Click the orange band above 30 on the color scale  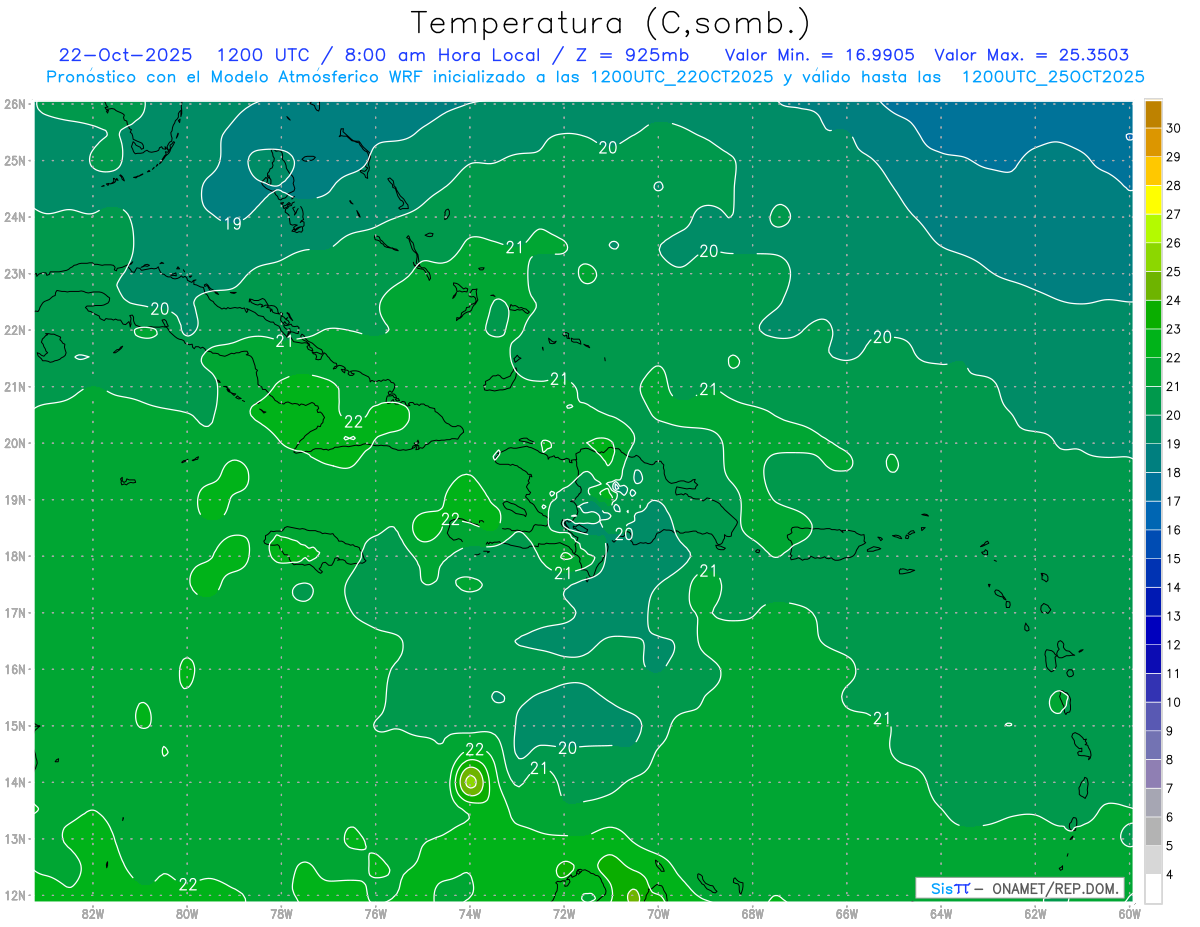[x=1153, y=114]
